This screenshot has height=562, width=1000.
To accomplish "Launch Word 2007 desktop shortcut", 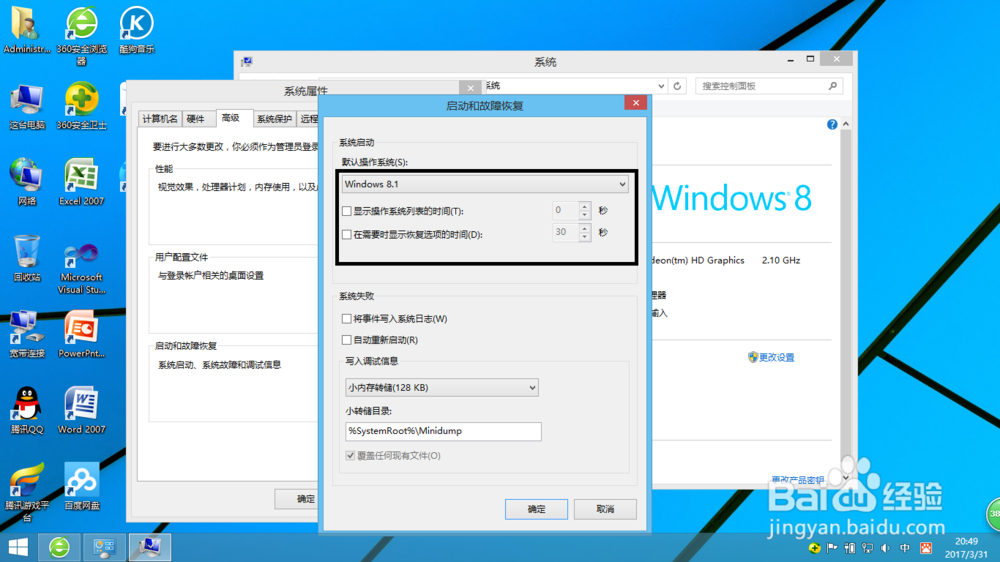I will coord(82,410).
